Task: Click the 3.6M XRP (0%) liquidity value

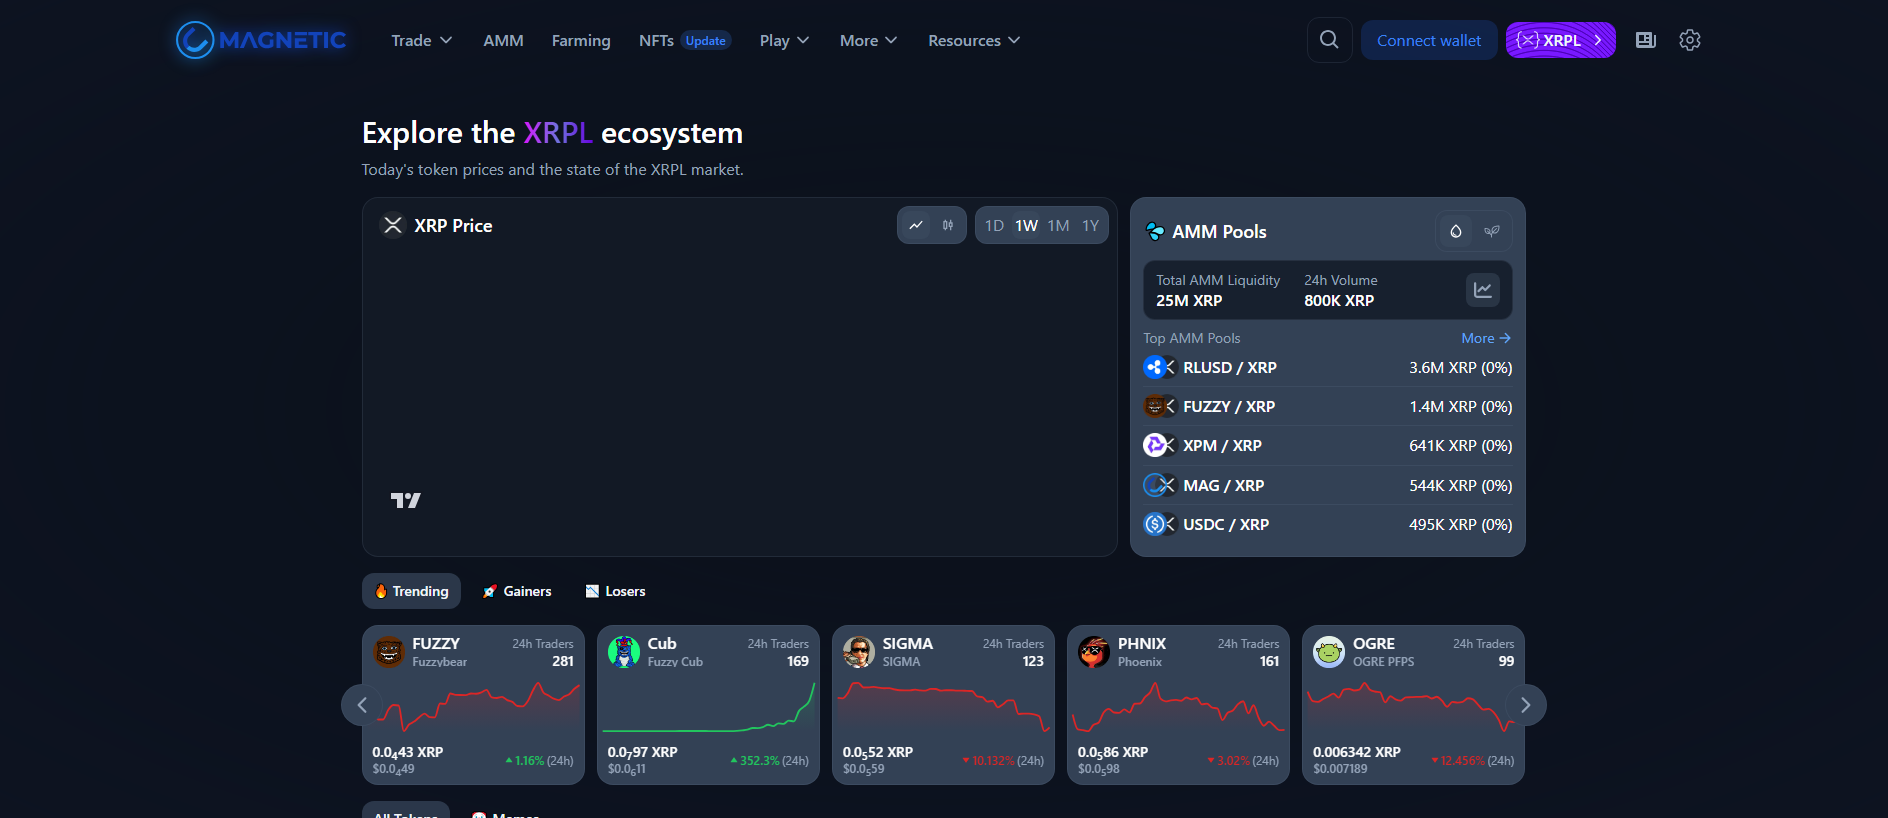Action: [x=1461, y=367]
